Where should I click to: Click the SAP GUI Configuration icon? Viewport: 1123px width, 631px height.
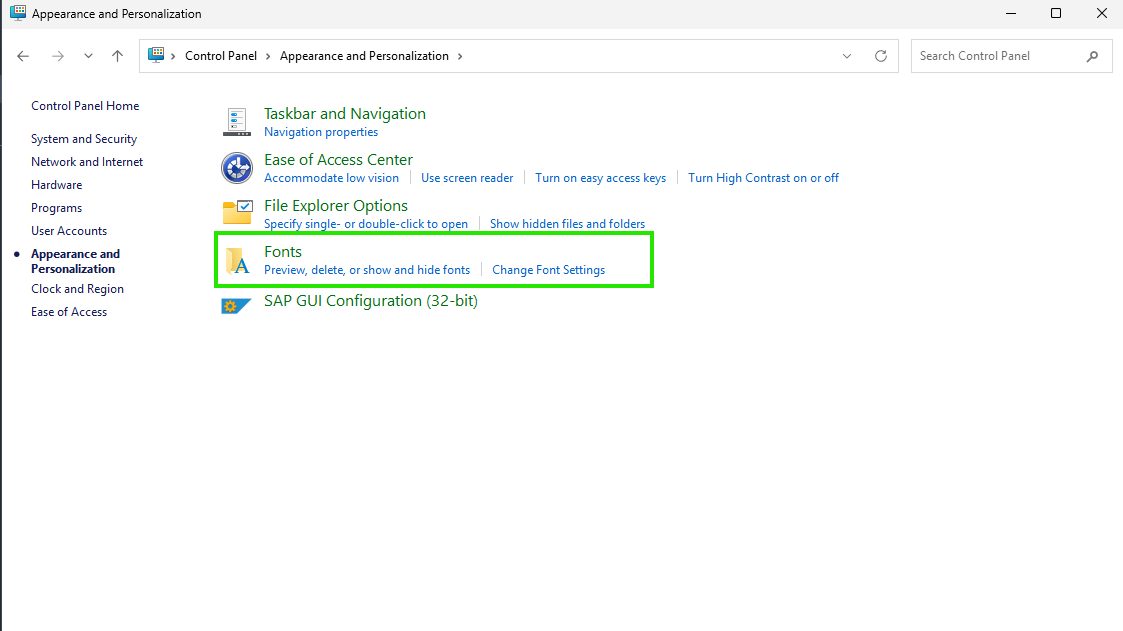click(236, 306)
